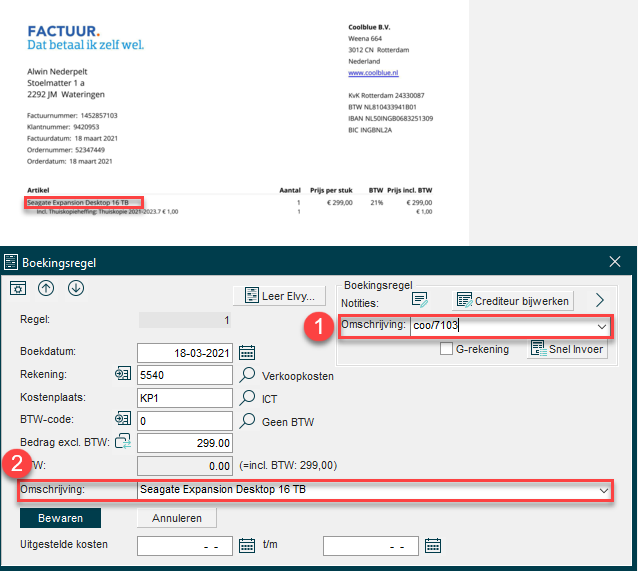
Task: Click 'Geen BTW' label beside BTW-code
Action: point(288,422)
